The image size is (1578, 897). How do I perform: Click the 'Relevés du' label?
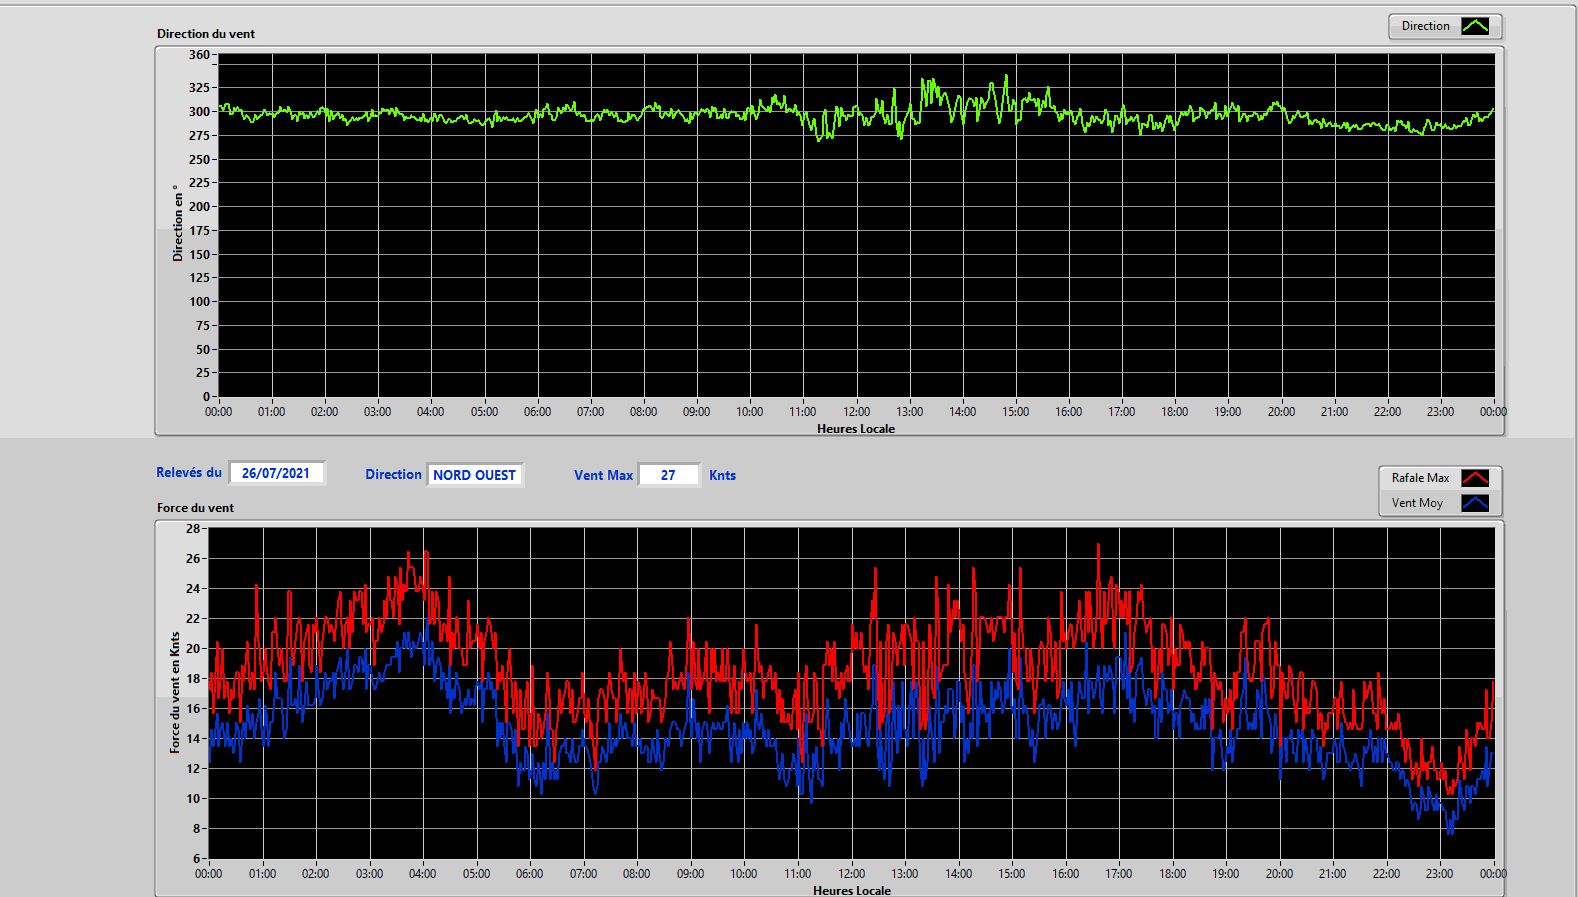(189, 472)
